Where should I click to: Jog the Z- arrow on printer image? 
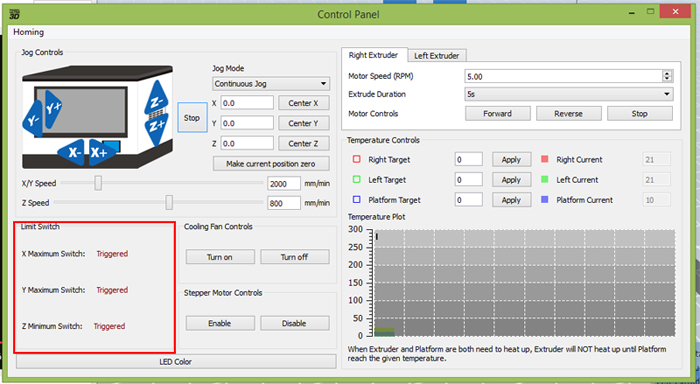(156, 99)
